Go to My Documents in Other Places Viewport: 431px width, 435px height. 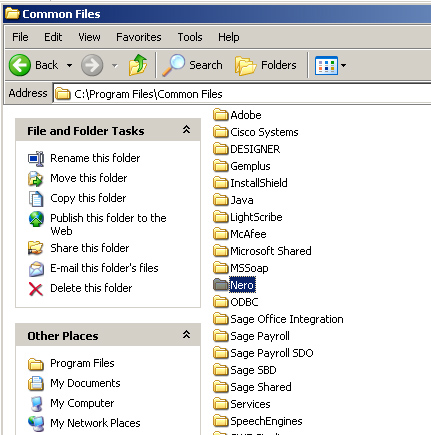point(85,383)
